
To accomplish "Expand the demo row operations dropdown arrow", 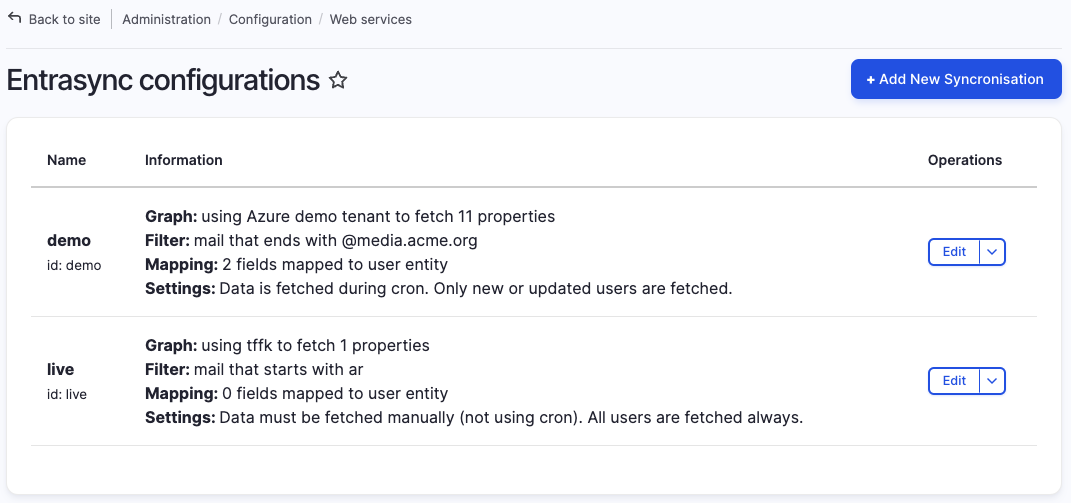I will 991,252.
